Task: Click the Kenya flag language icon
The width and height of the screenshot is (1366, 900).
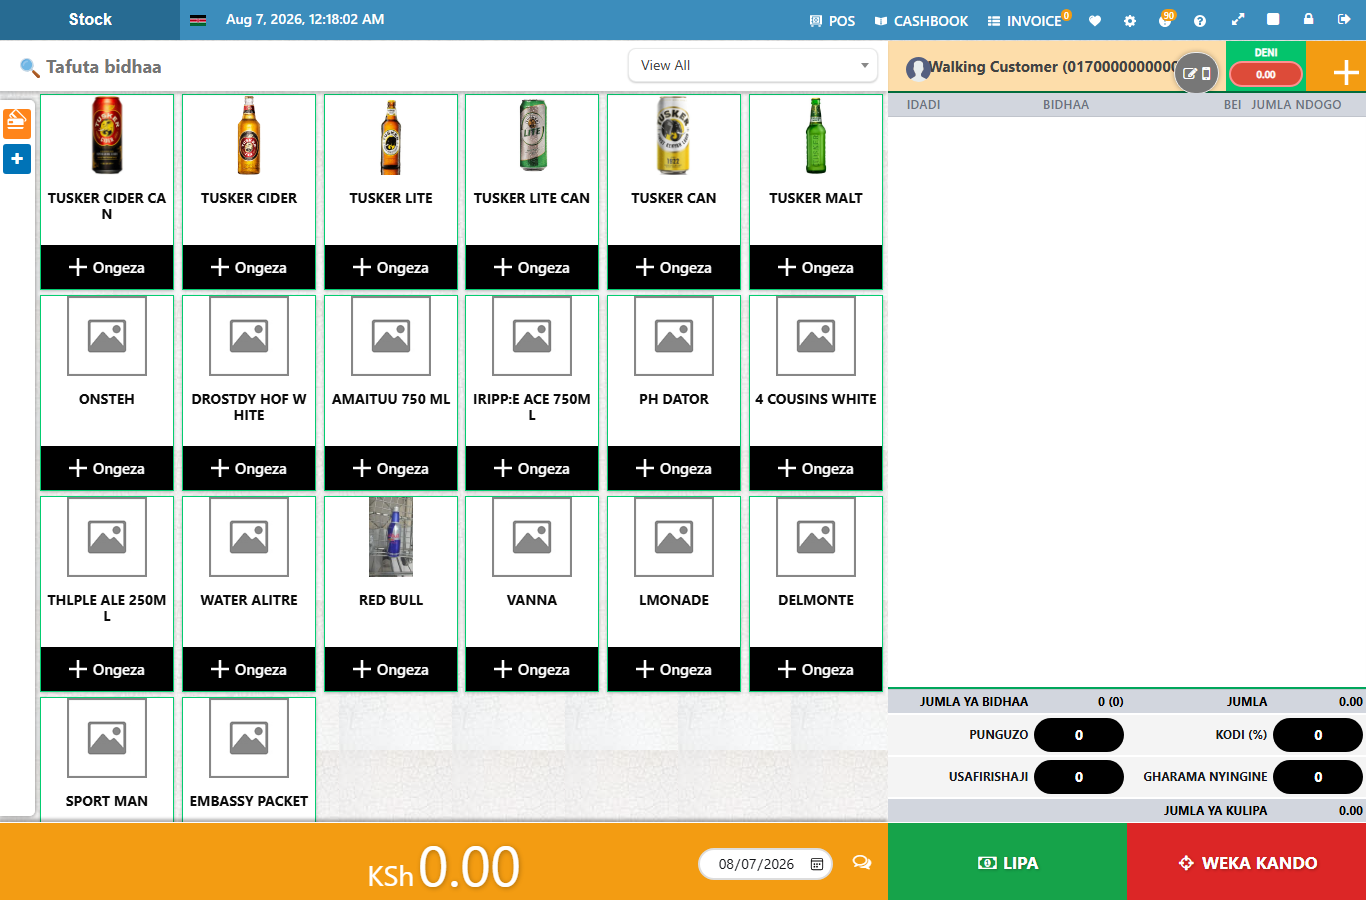Action: point(198,19)
